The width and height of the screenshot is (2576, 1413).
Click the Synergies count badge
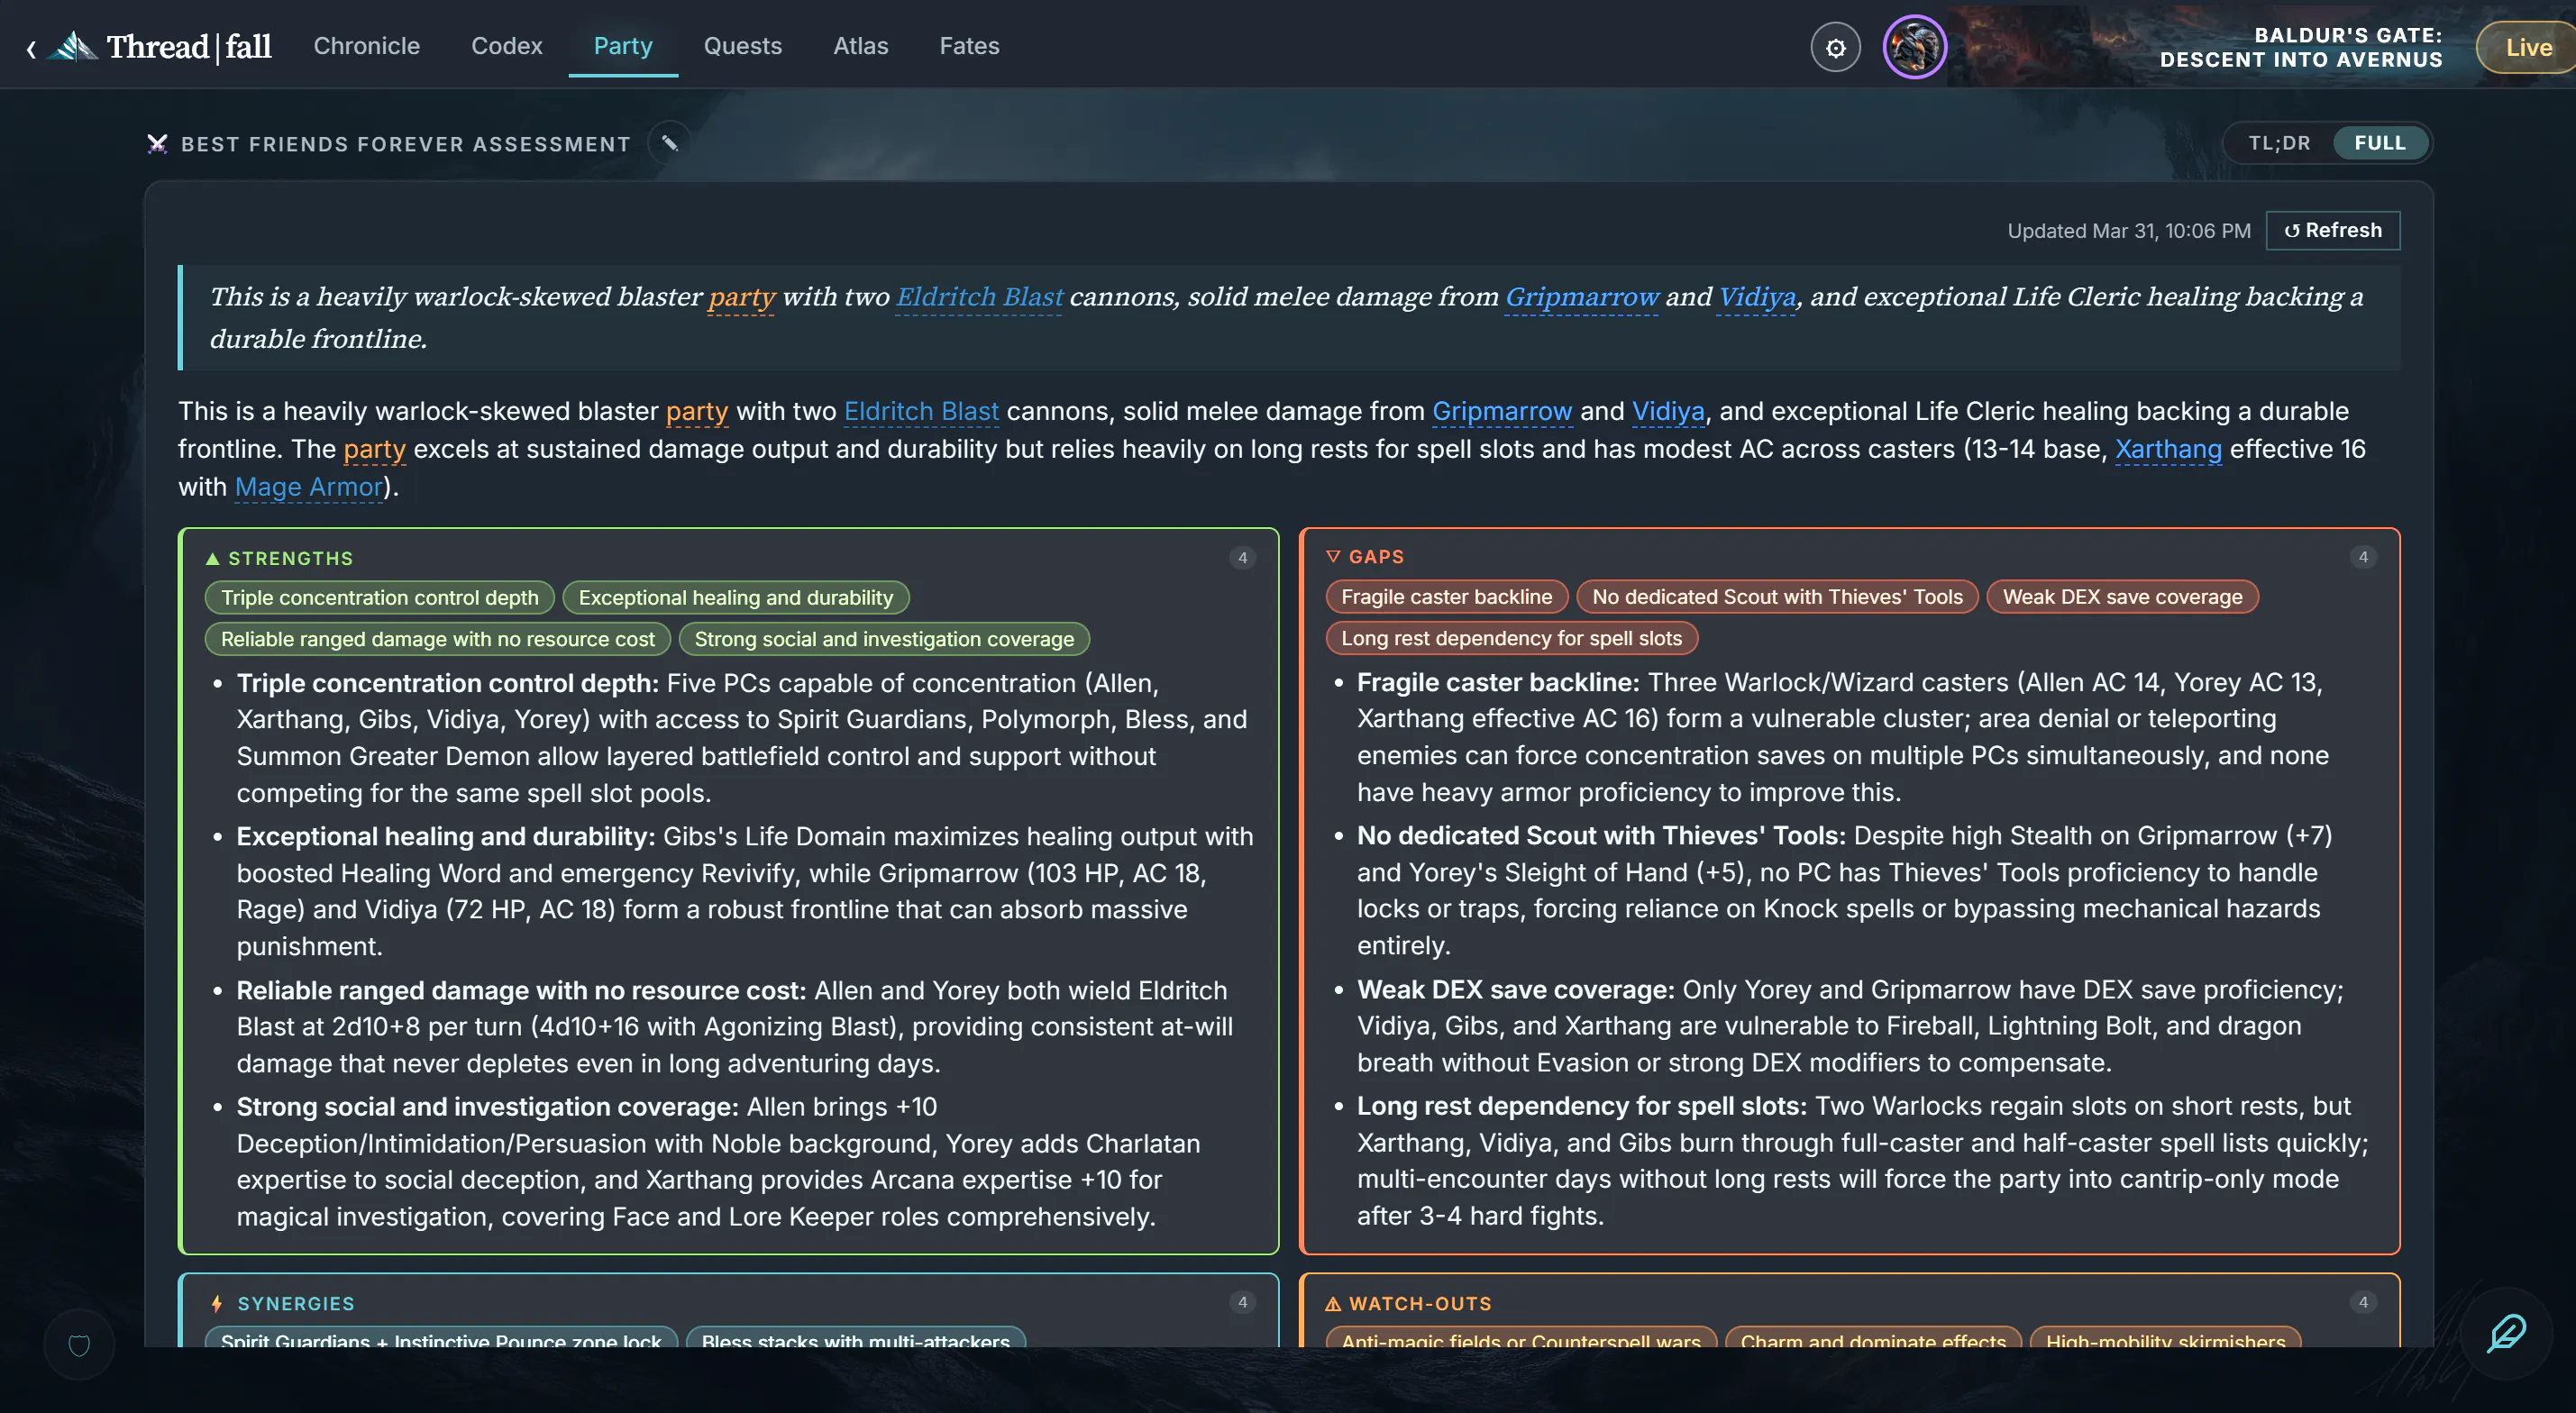[1242, 1302]
